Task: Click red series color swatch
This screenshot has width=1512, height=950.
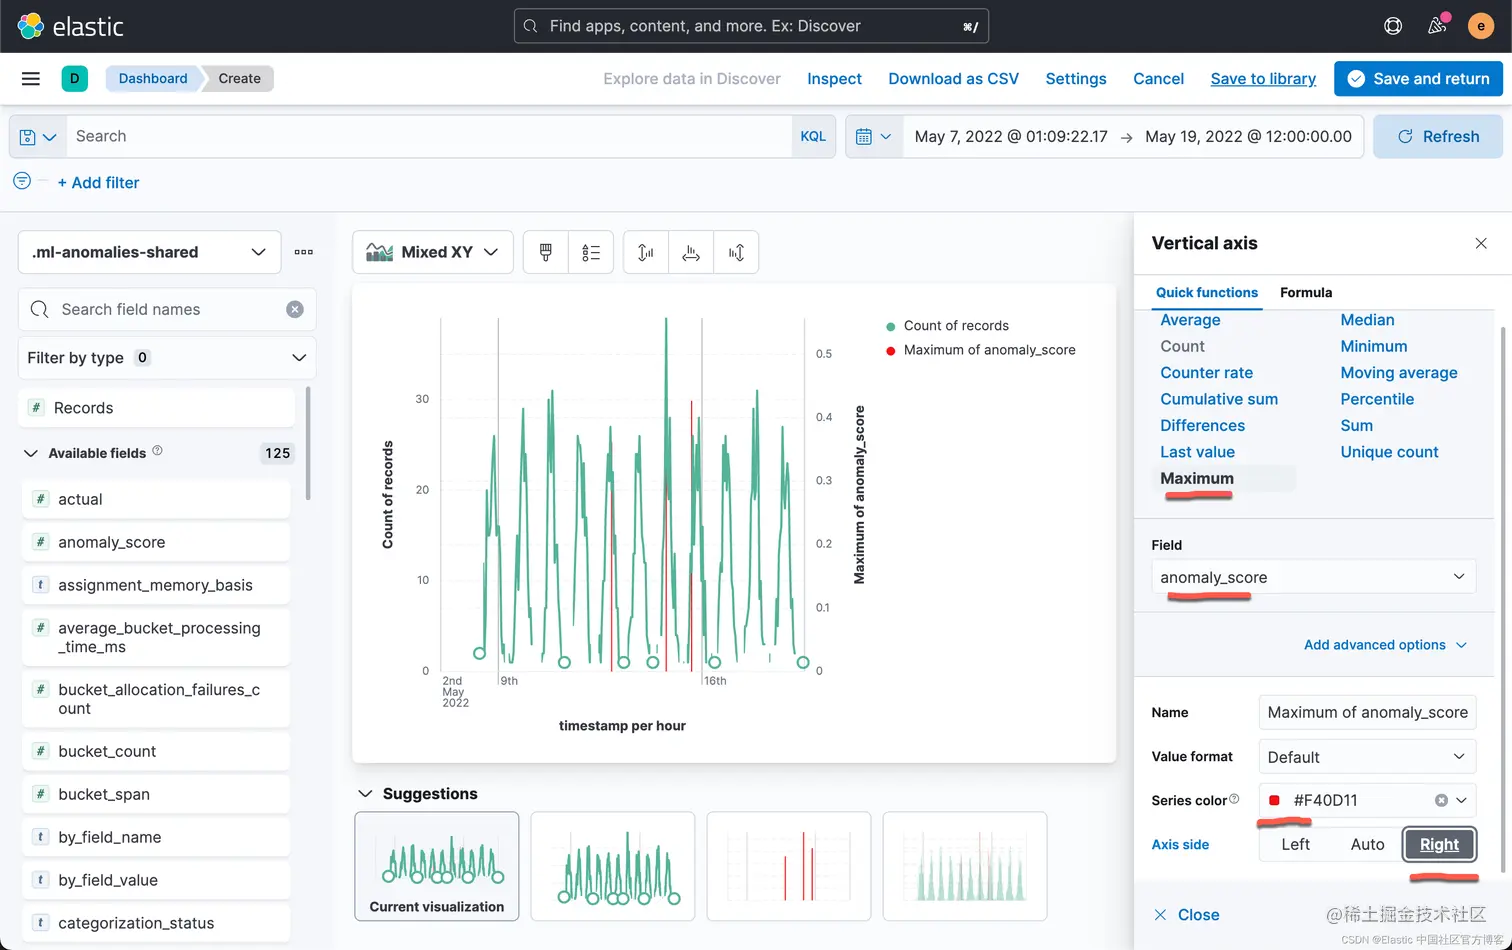Action: 1274,800
